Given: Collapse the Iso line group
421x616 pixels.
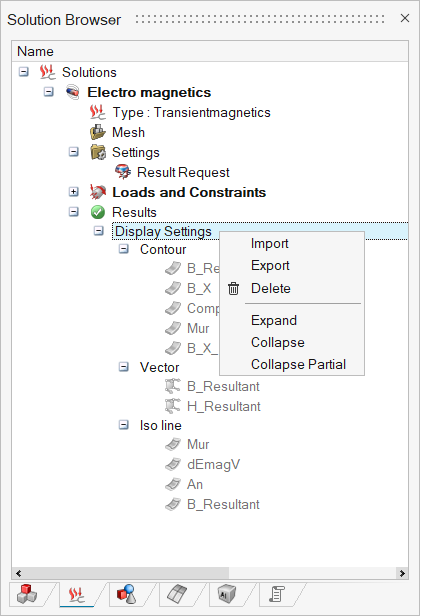Looking at the screenshot, I should point(123,425).
